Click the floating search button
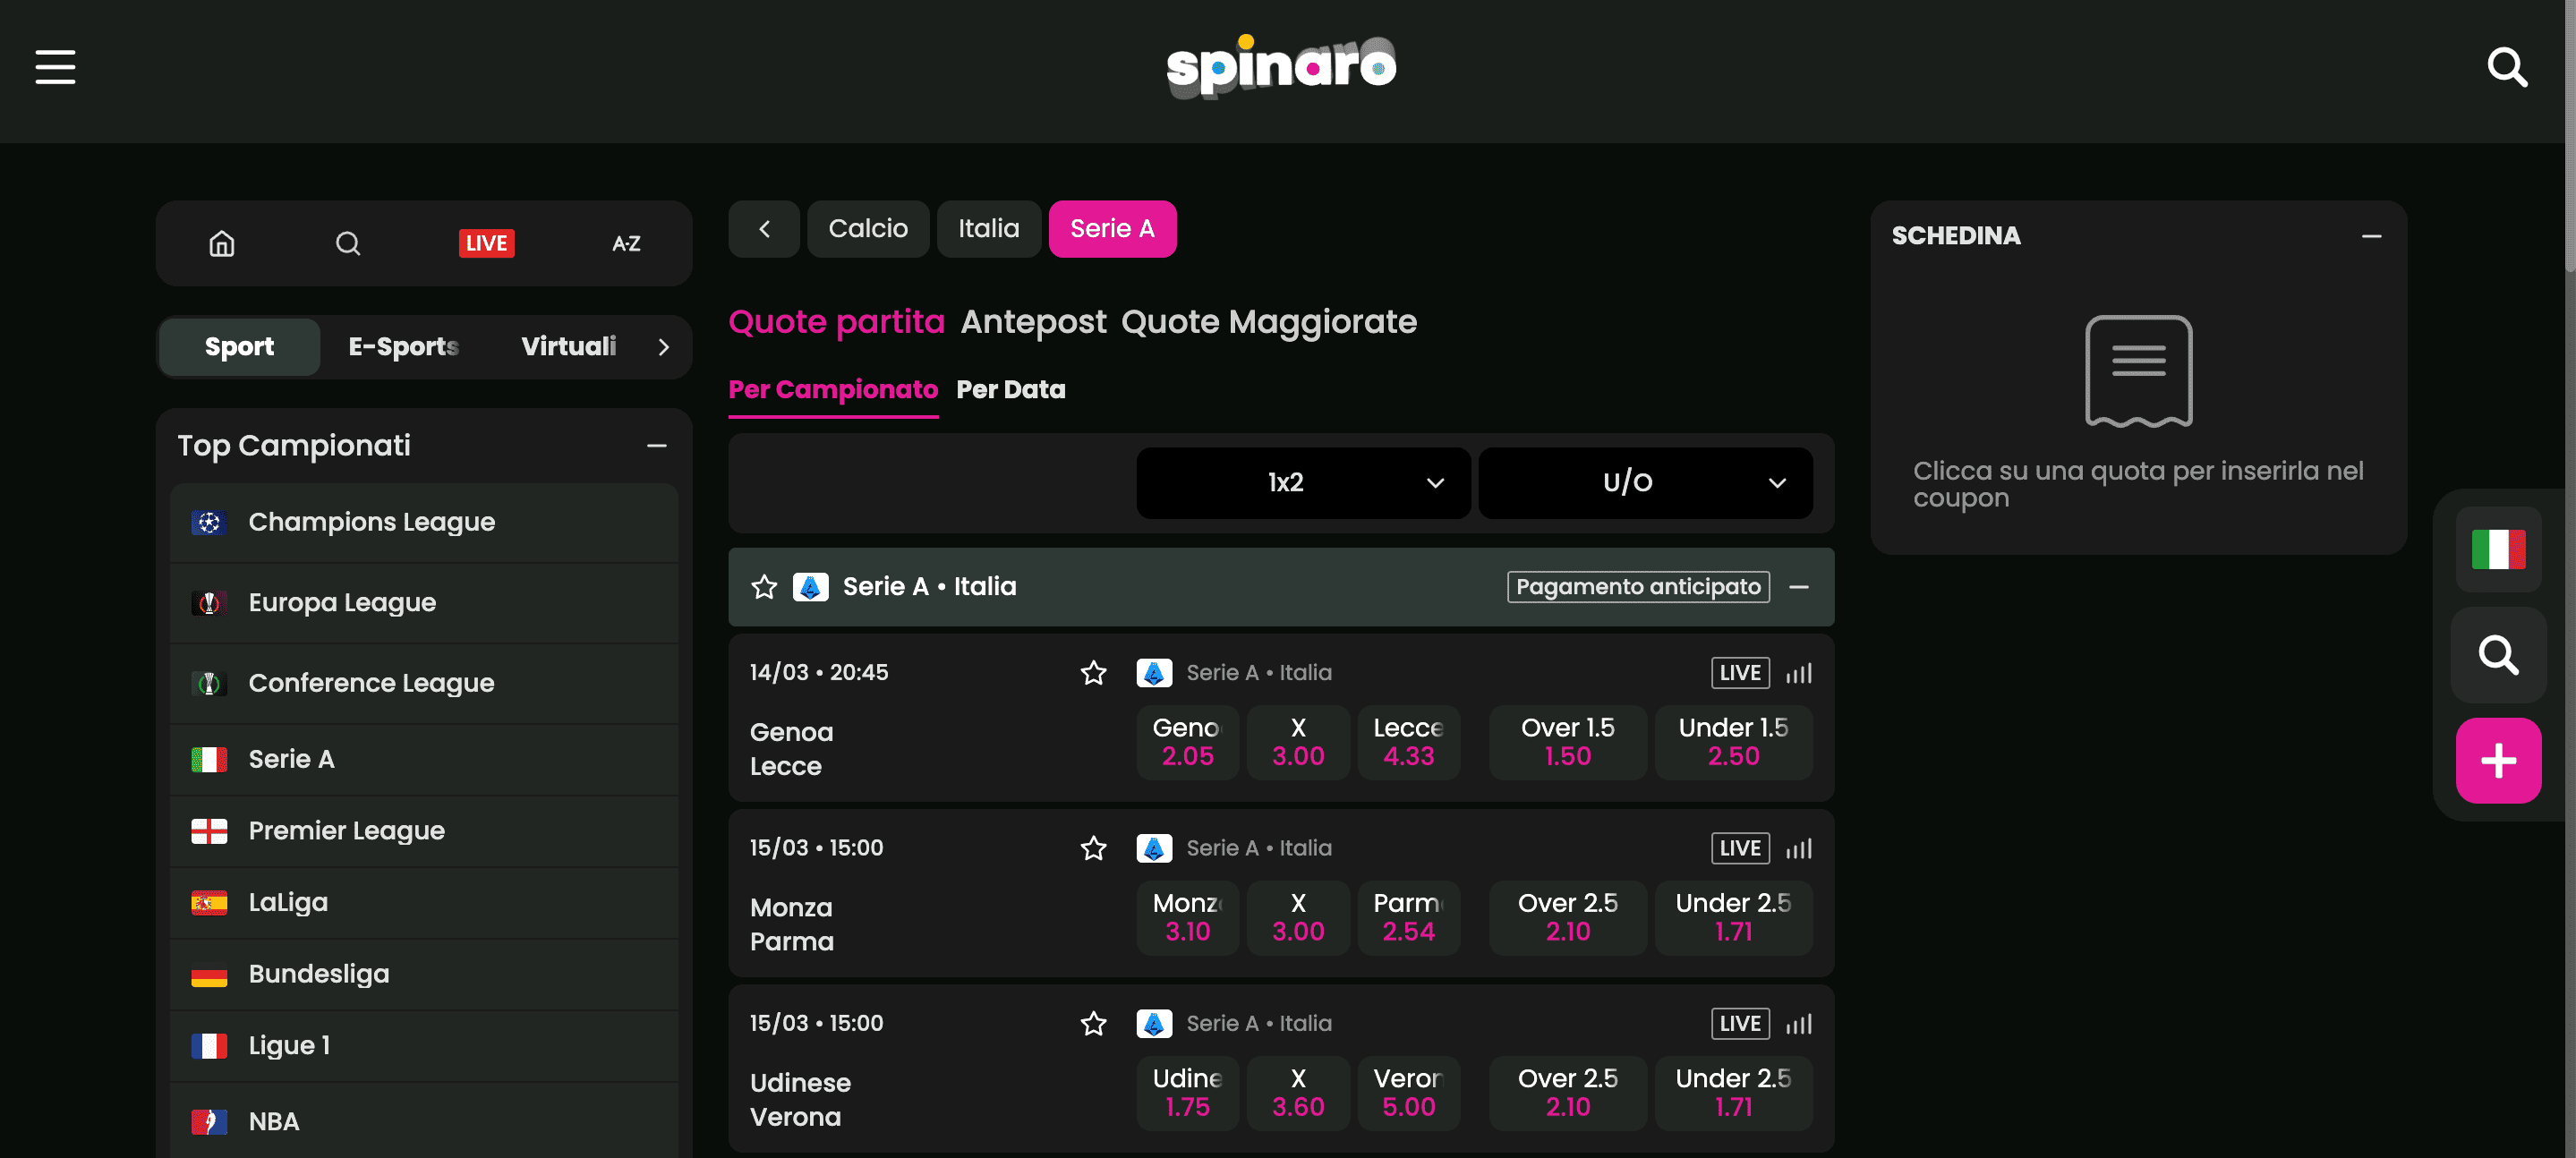Viewport: 2576px width, 1158px height. (x=2498, y=655)
